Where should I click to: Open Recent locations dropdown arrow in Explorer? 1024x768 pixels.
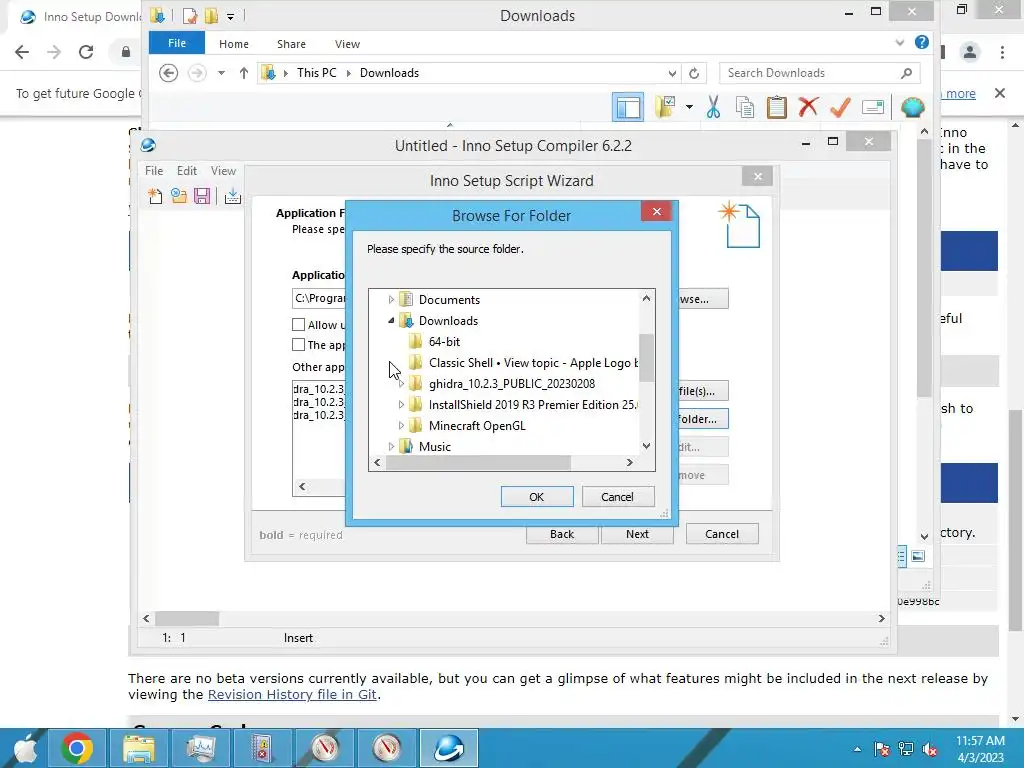(221, 72)
